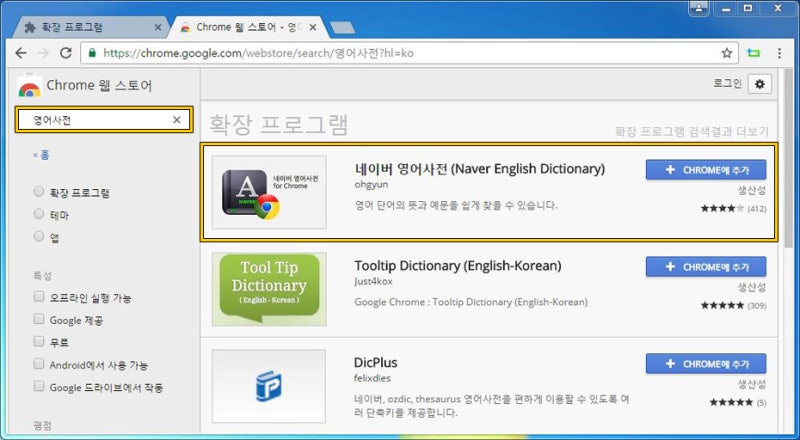Check the 오프라인 실행 가능 option
The width and height of the screenshot is (800, 440).
click(x=39, y=297)
